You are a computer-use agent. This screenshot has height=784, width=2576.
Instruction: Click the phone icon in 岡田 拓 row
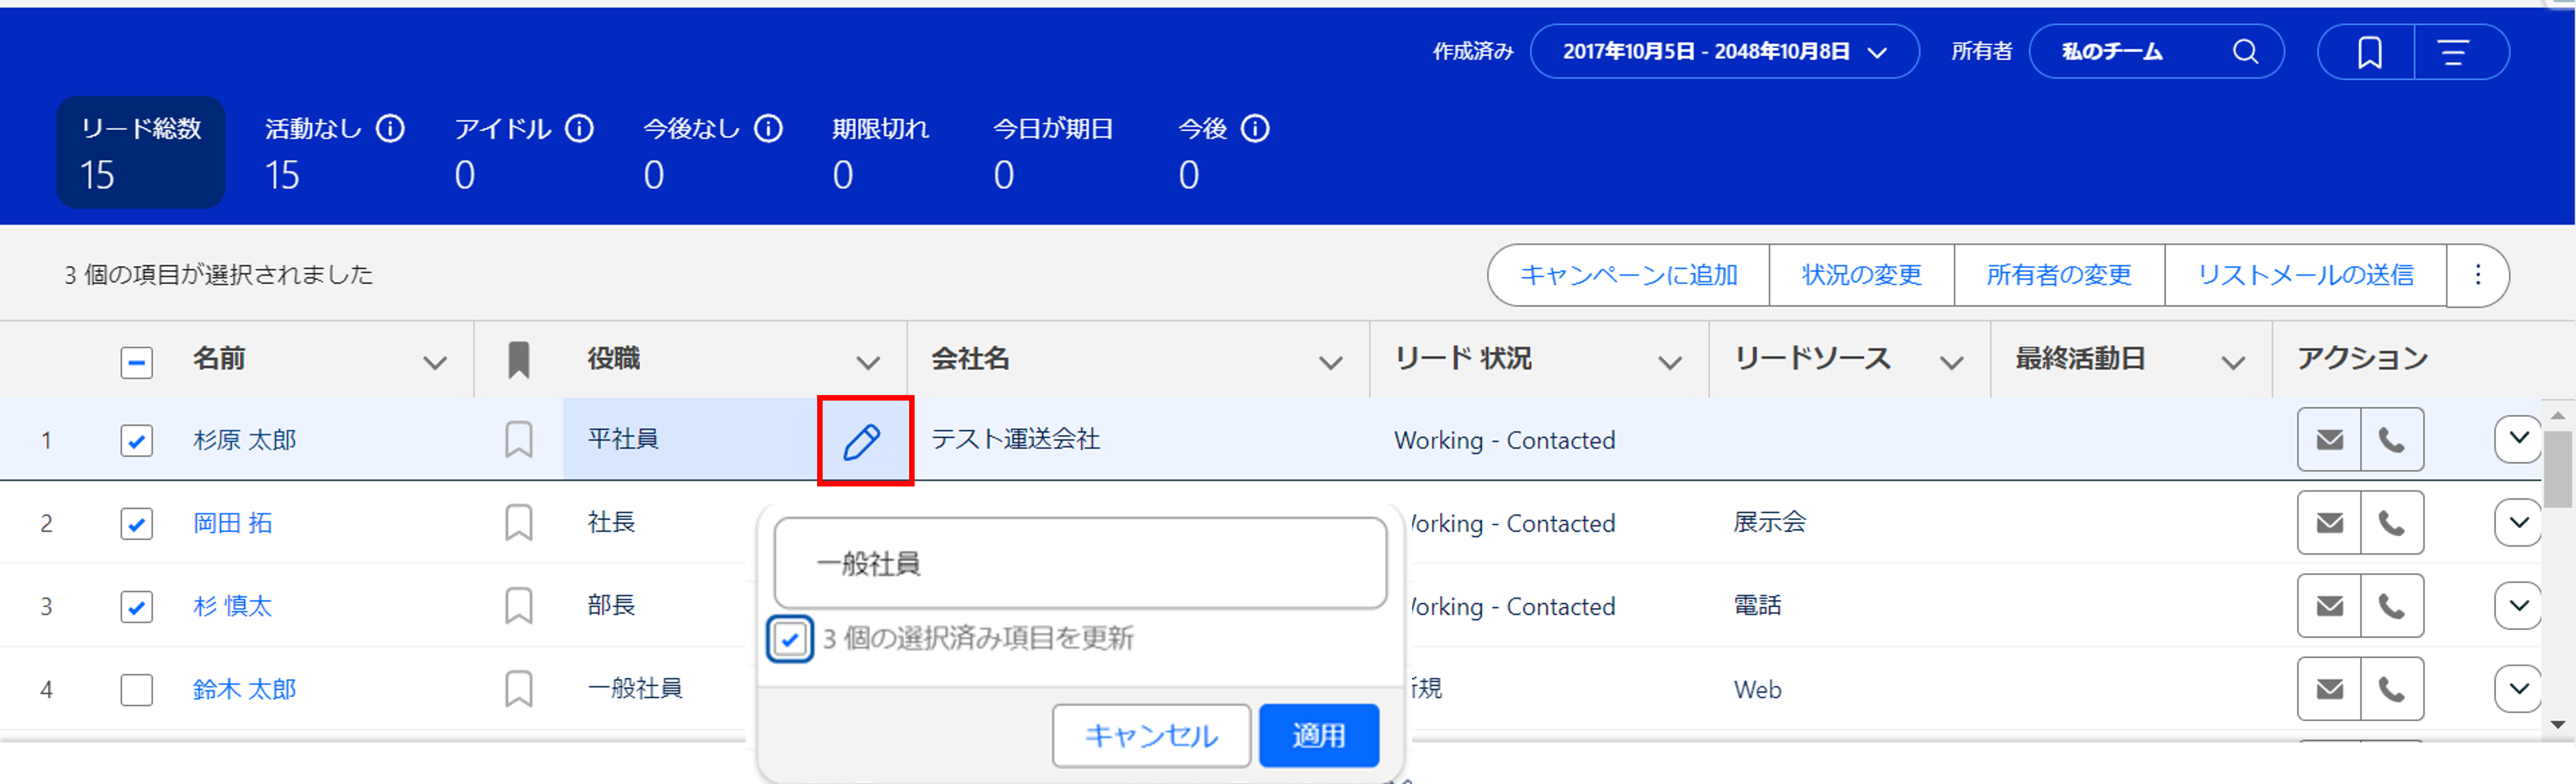2391,522
